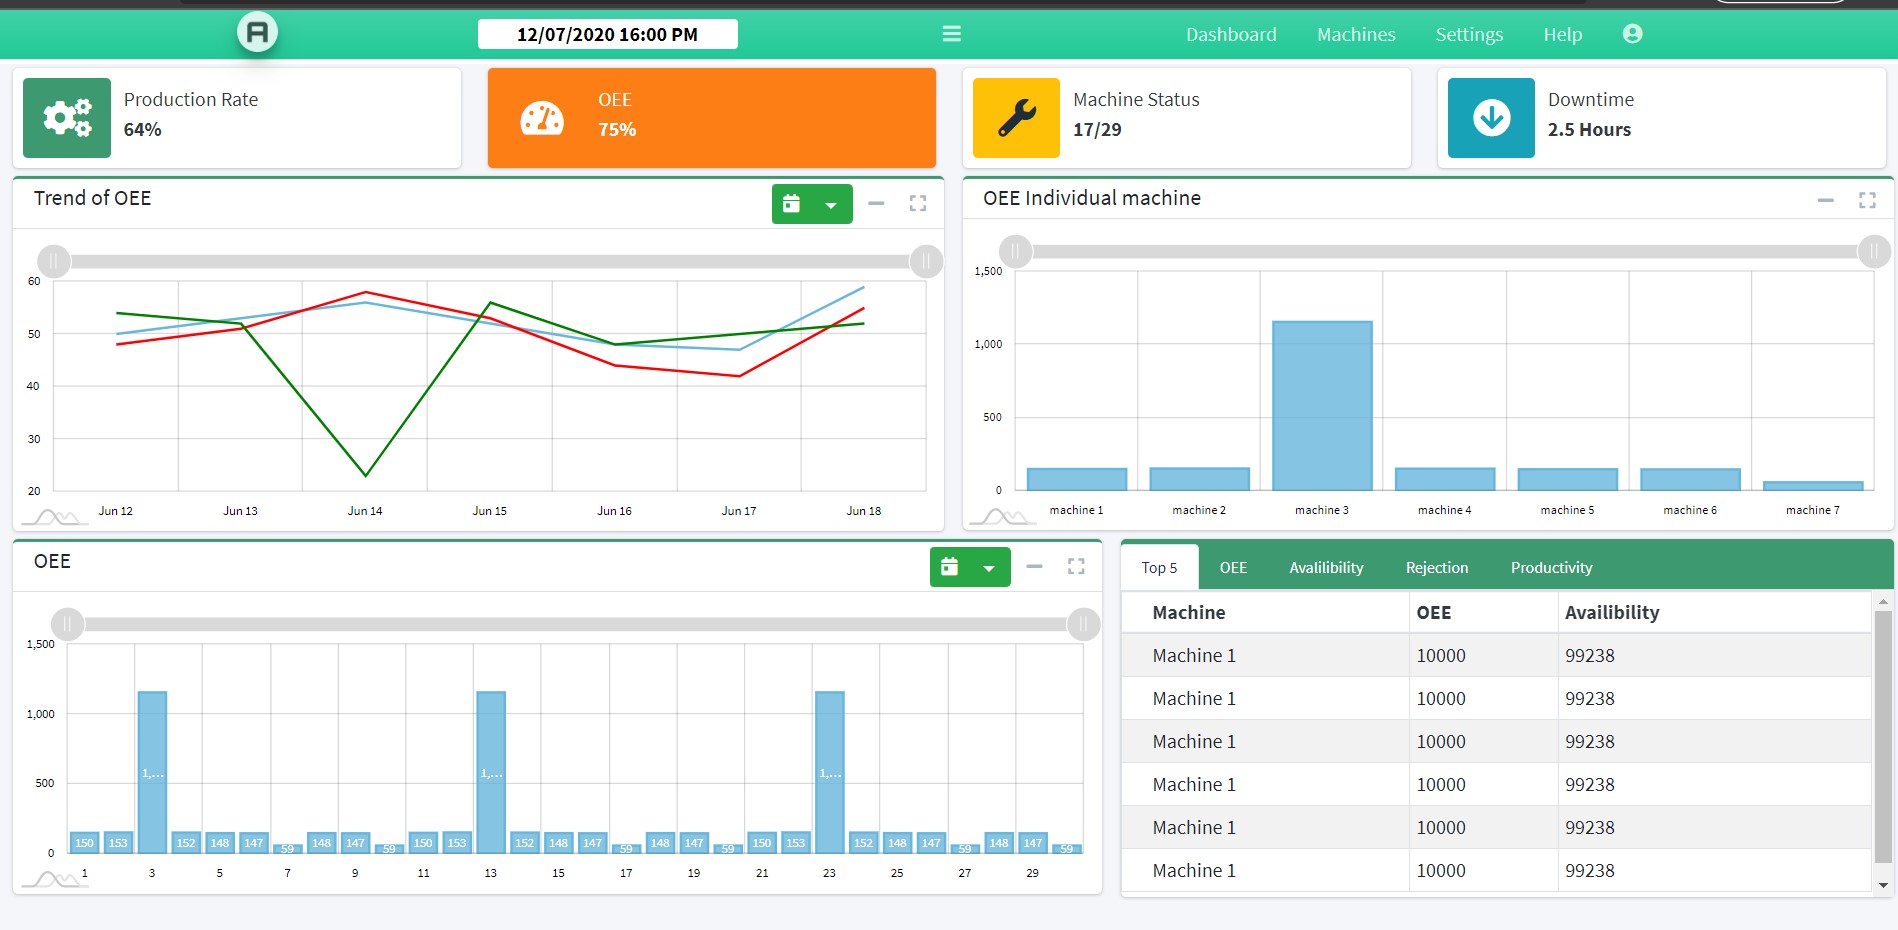The width and height of the screenshot is (1898, 930).
Task: Click the date and time field
Action: 607,34
